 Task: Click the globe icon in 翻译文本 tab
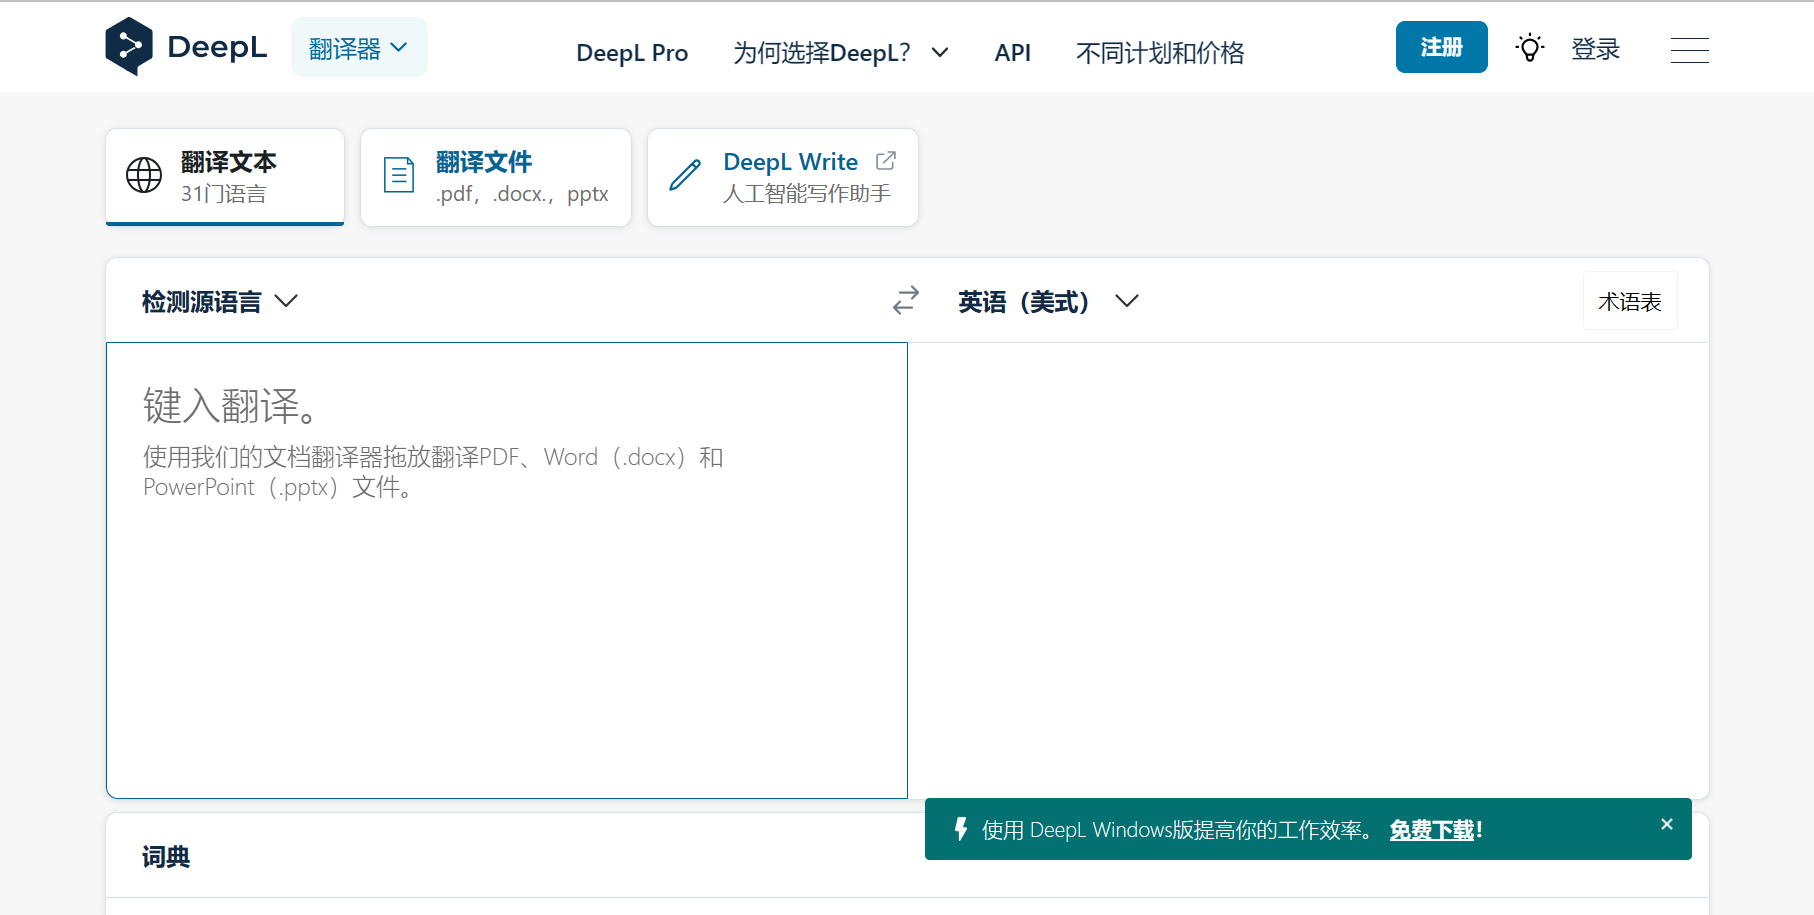coord(144,175)
